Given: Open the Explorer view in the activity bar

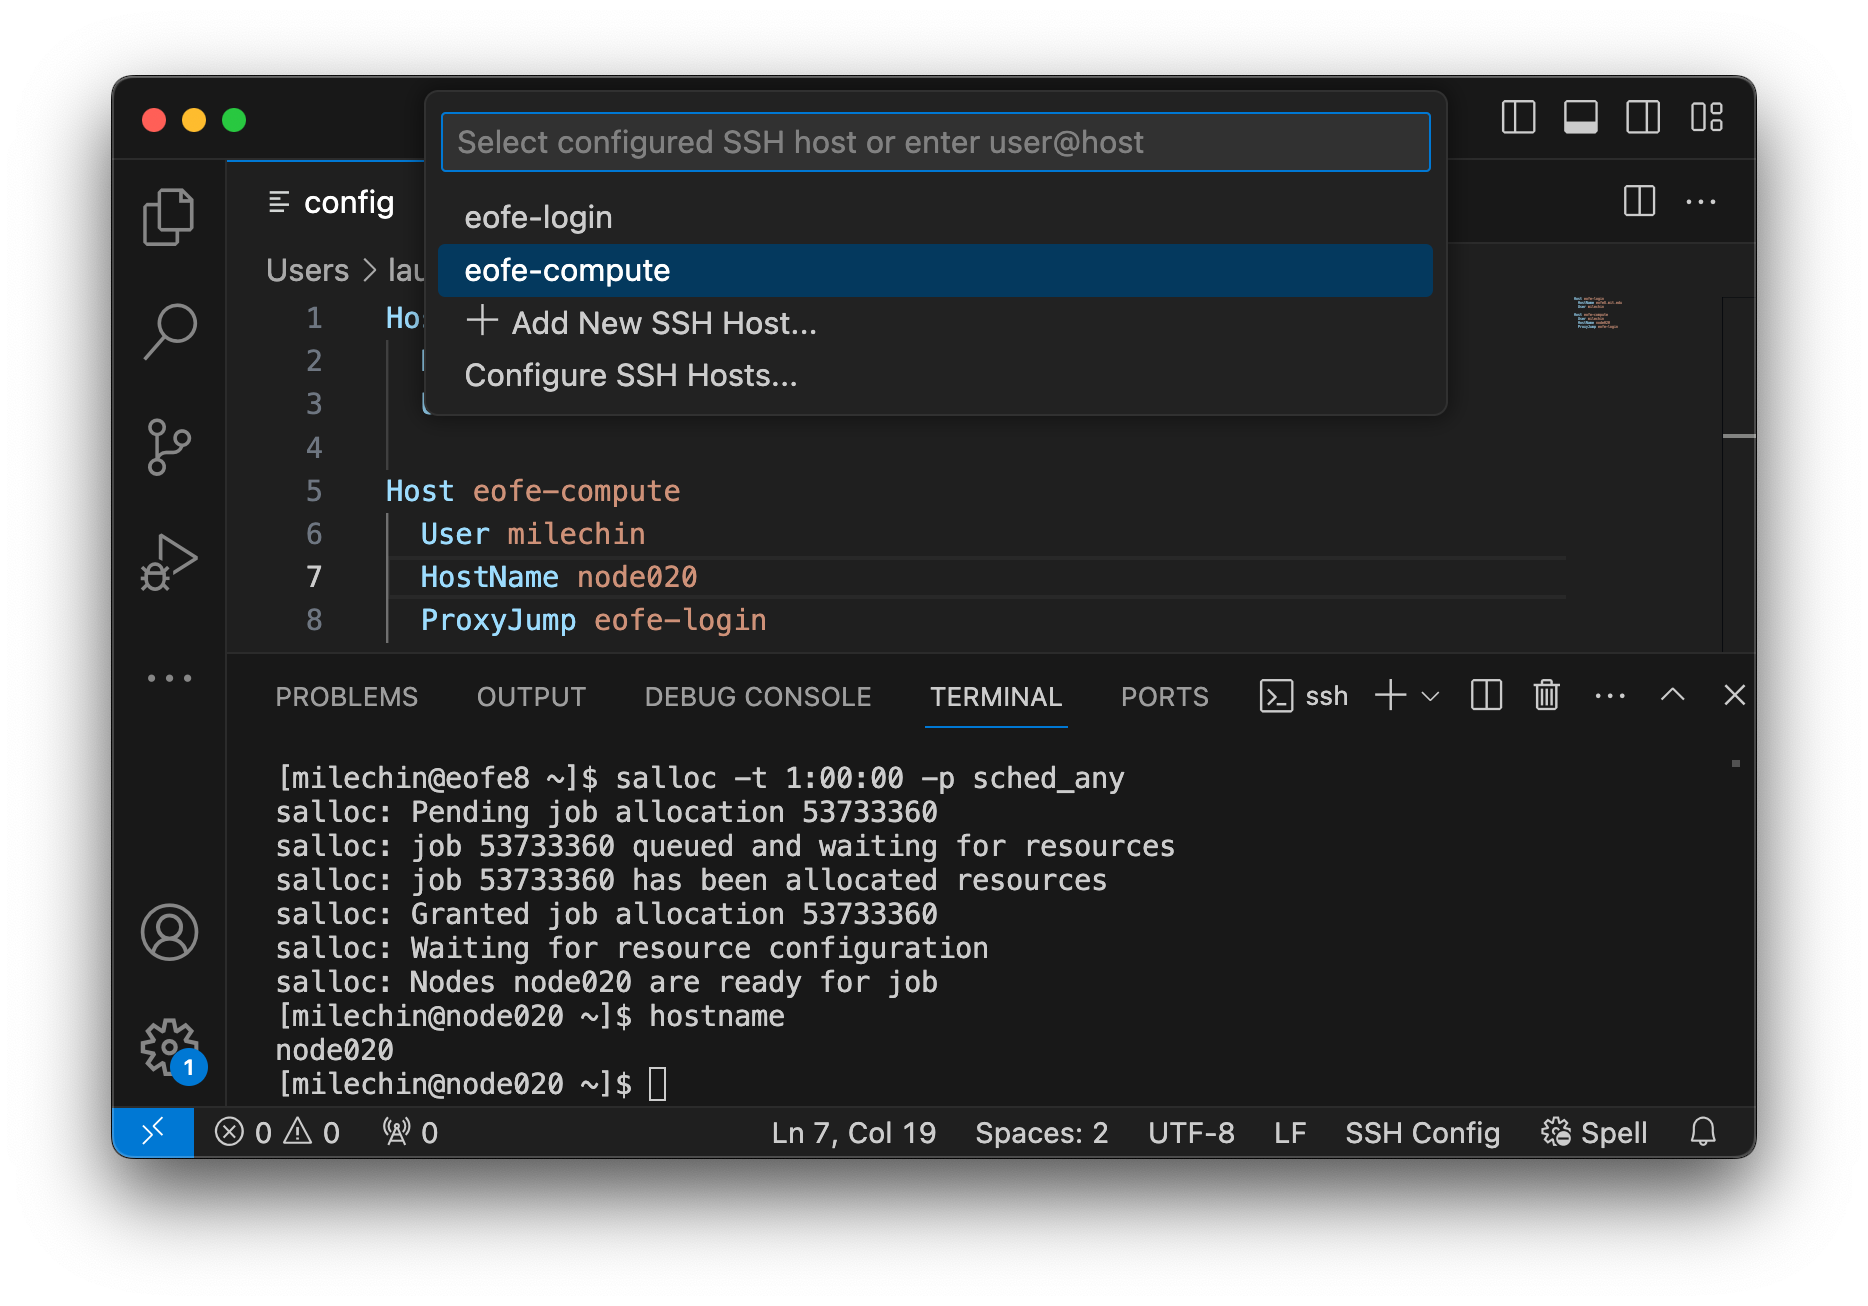Looking at the screenshot, I should click(x=169, y=216).
